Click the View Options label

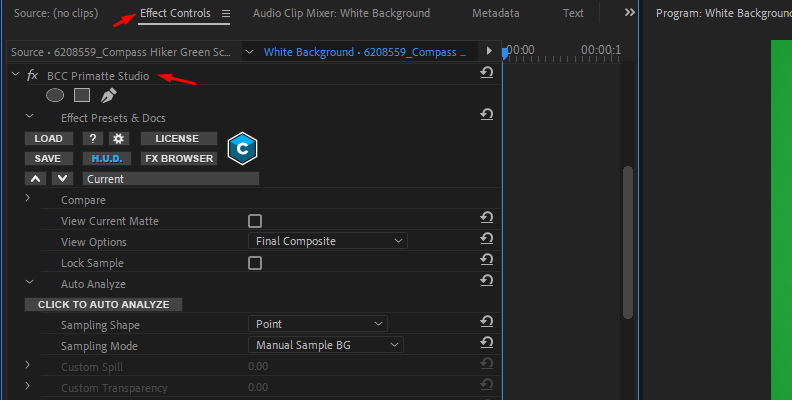(93, 242)
